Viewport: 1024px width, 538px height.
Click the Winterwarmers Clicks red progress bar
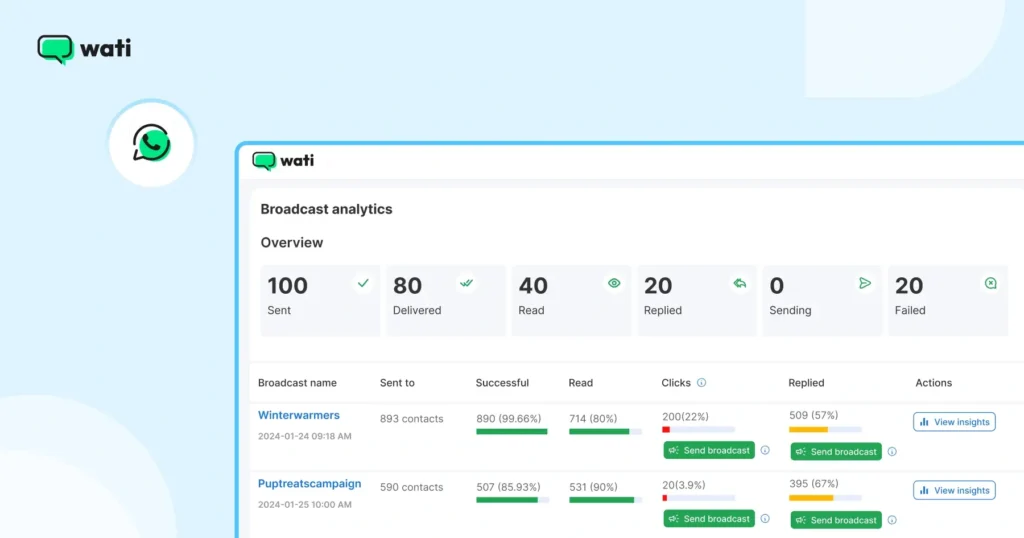tap(698, 430)
